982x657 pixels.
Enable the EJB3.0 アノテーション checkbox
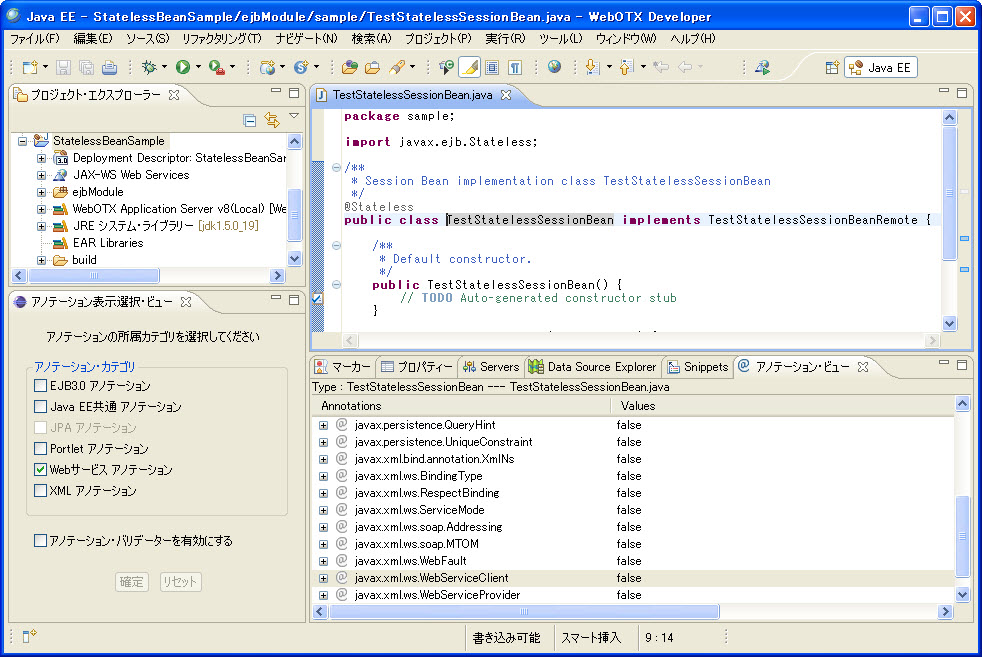[x=41, y=386]
